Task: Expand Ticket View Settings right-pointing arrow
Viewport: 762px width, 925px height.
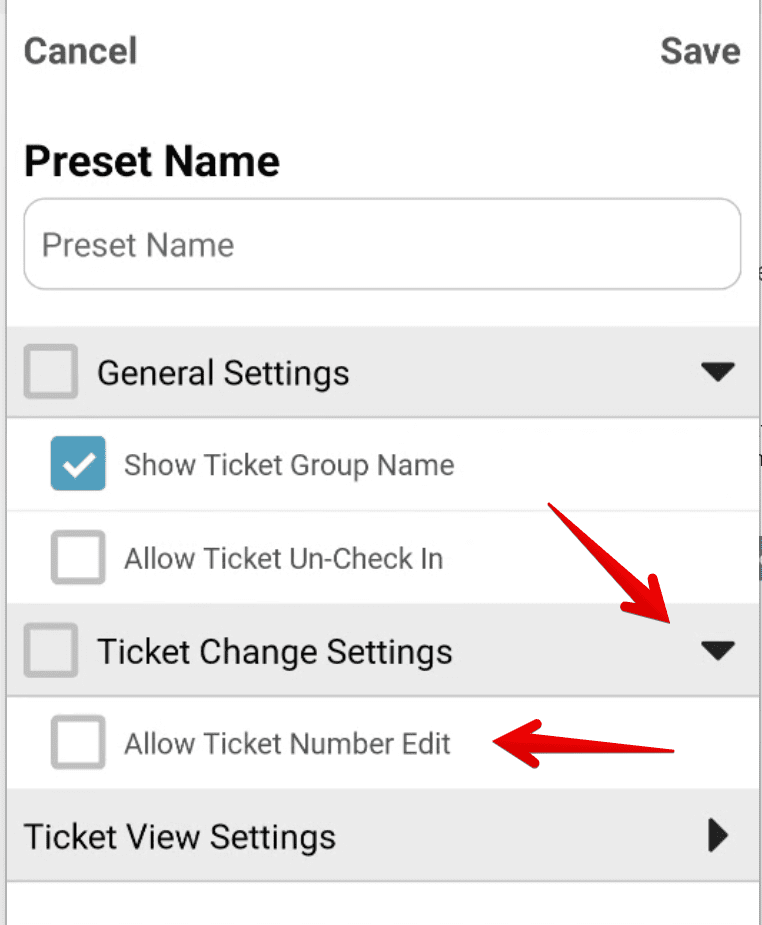Action: (x=718, y=835)
